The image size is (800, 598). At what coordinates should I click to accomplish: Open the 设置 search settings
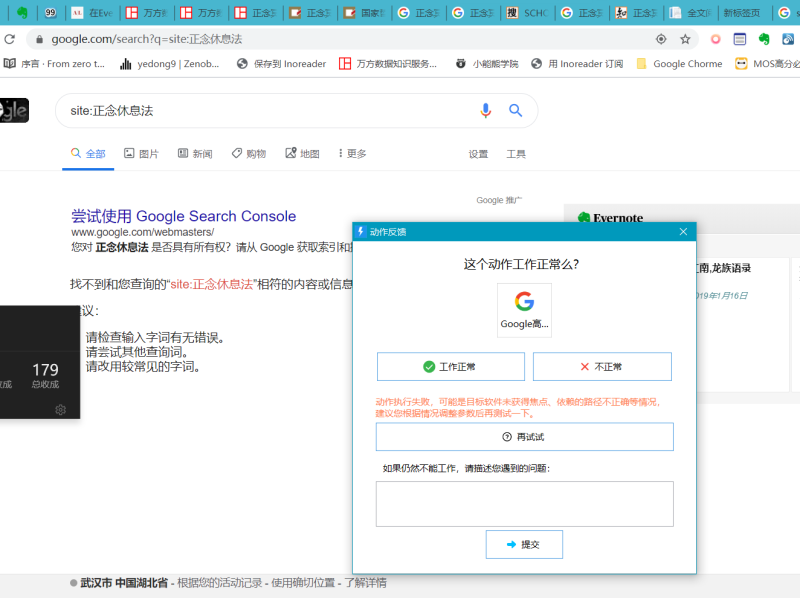[478, 154]
